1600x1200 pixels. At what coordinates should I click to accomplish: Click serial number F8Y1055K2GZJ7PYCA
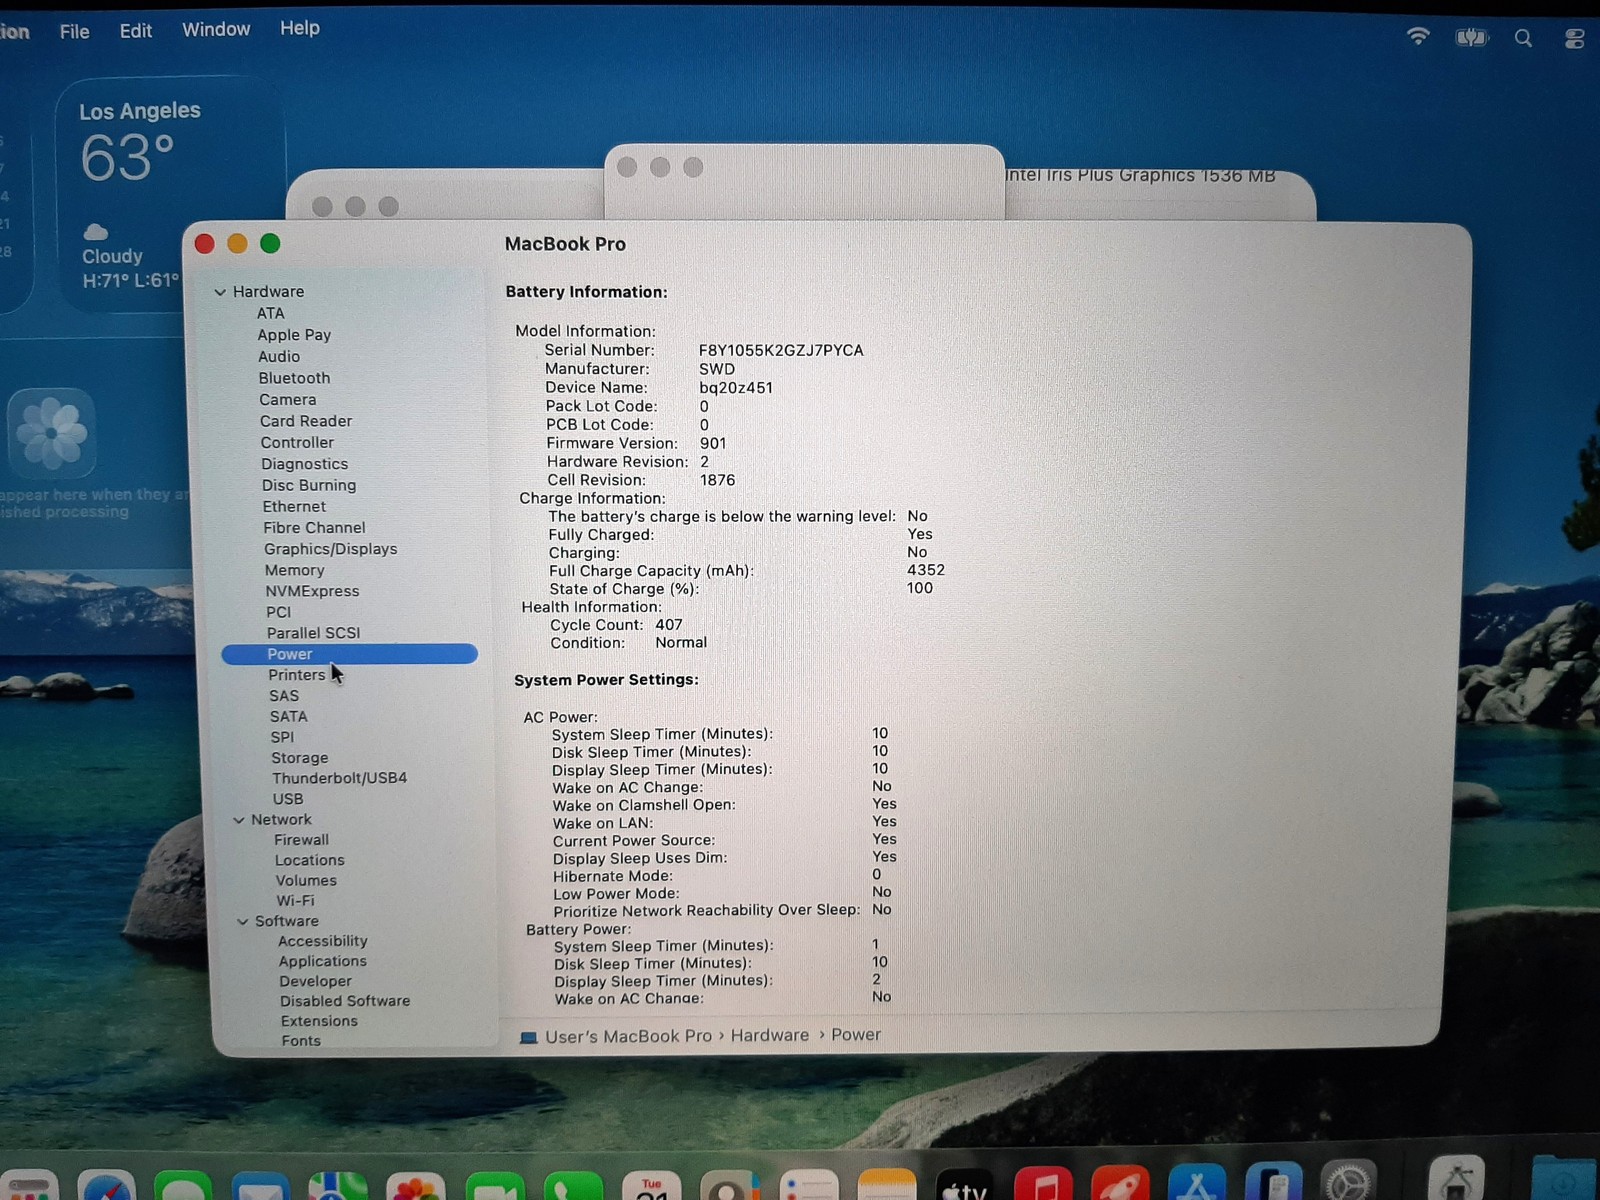781,351
